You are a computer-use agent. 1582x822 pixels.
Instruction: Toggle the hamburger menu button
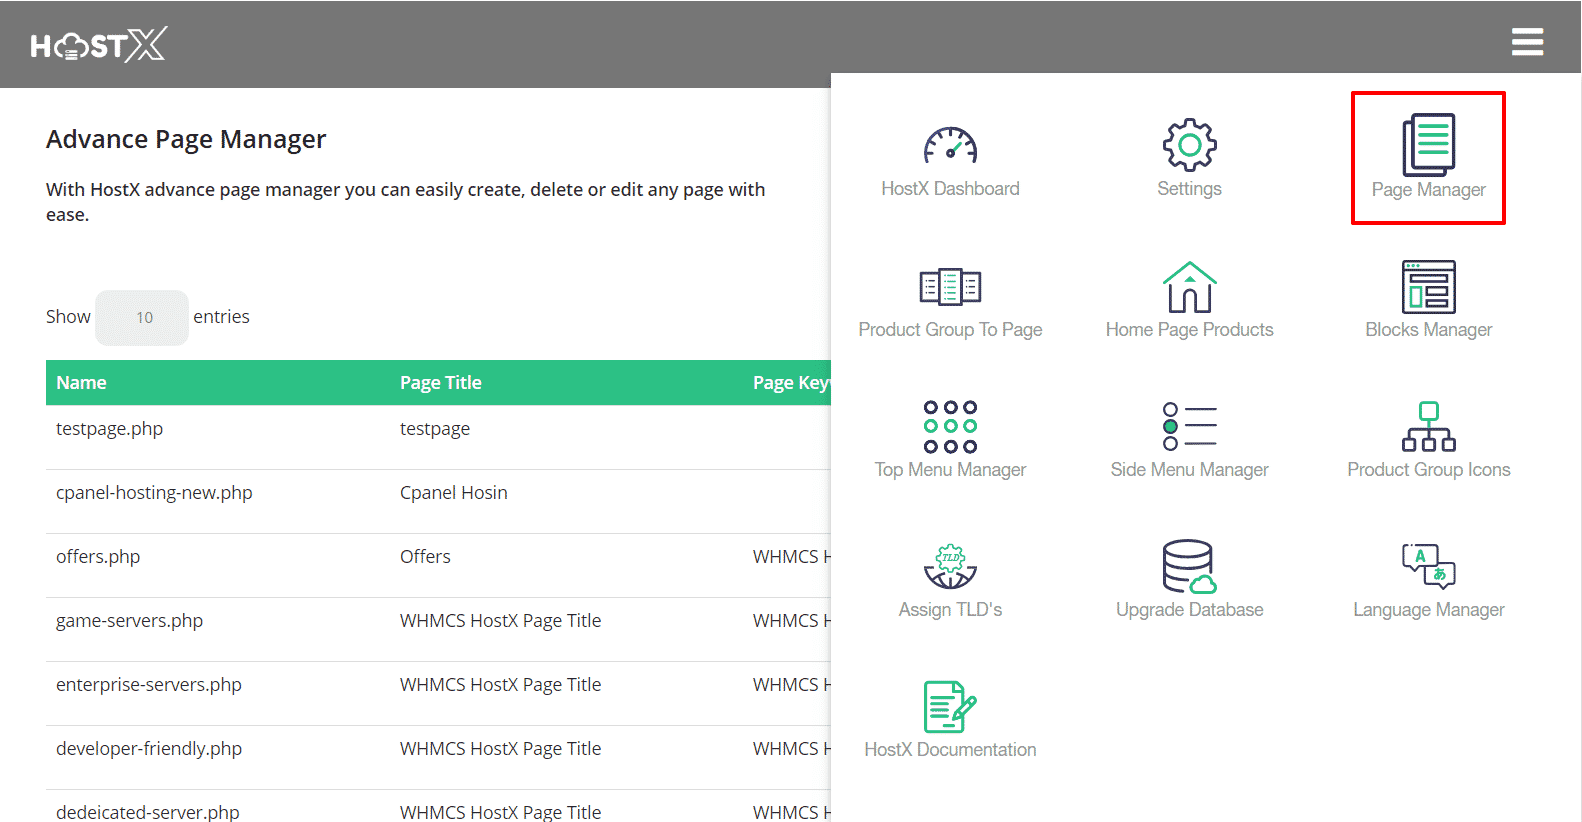click(1527, 42)
